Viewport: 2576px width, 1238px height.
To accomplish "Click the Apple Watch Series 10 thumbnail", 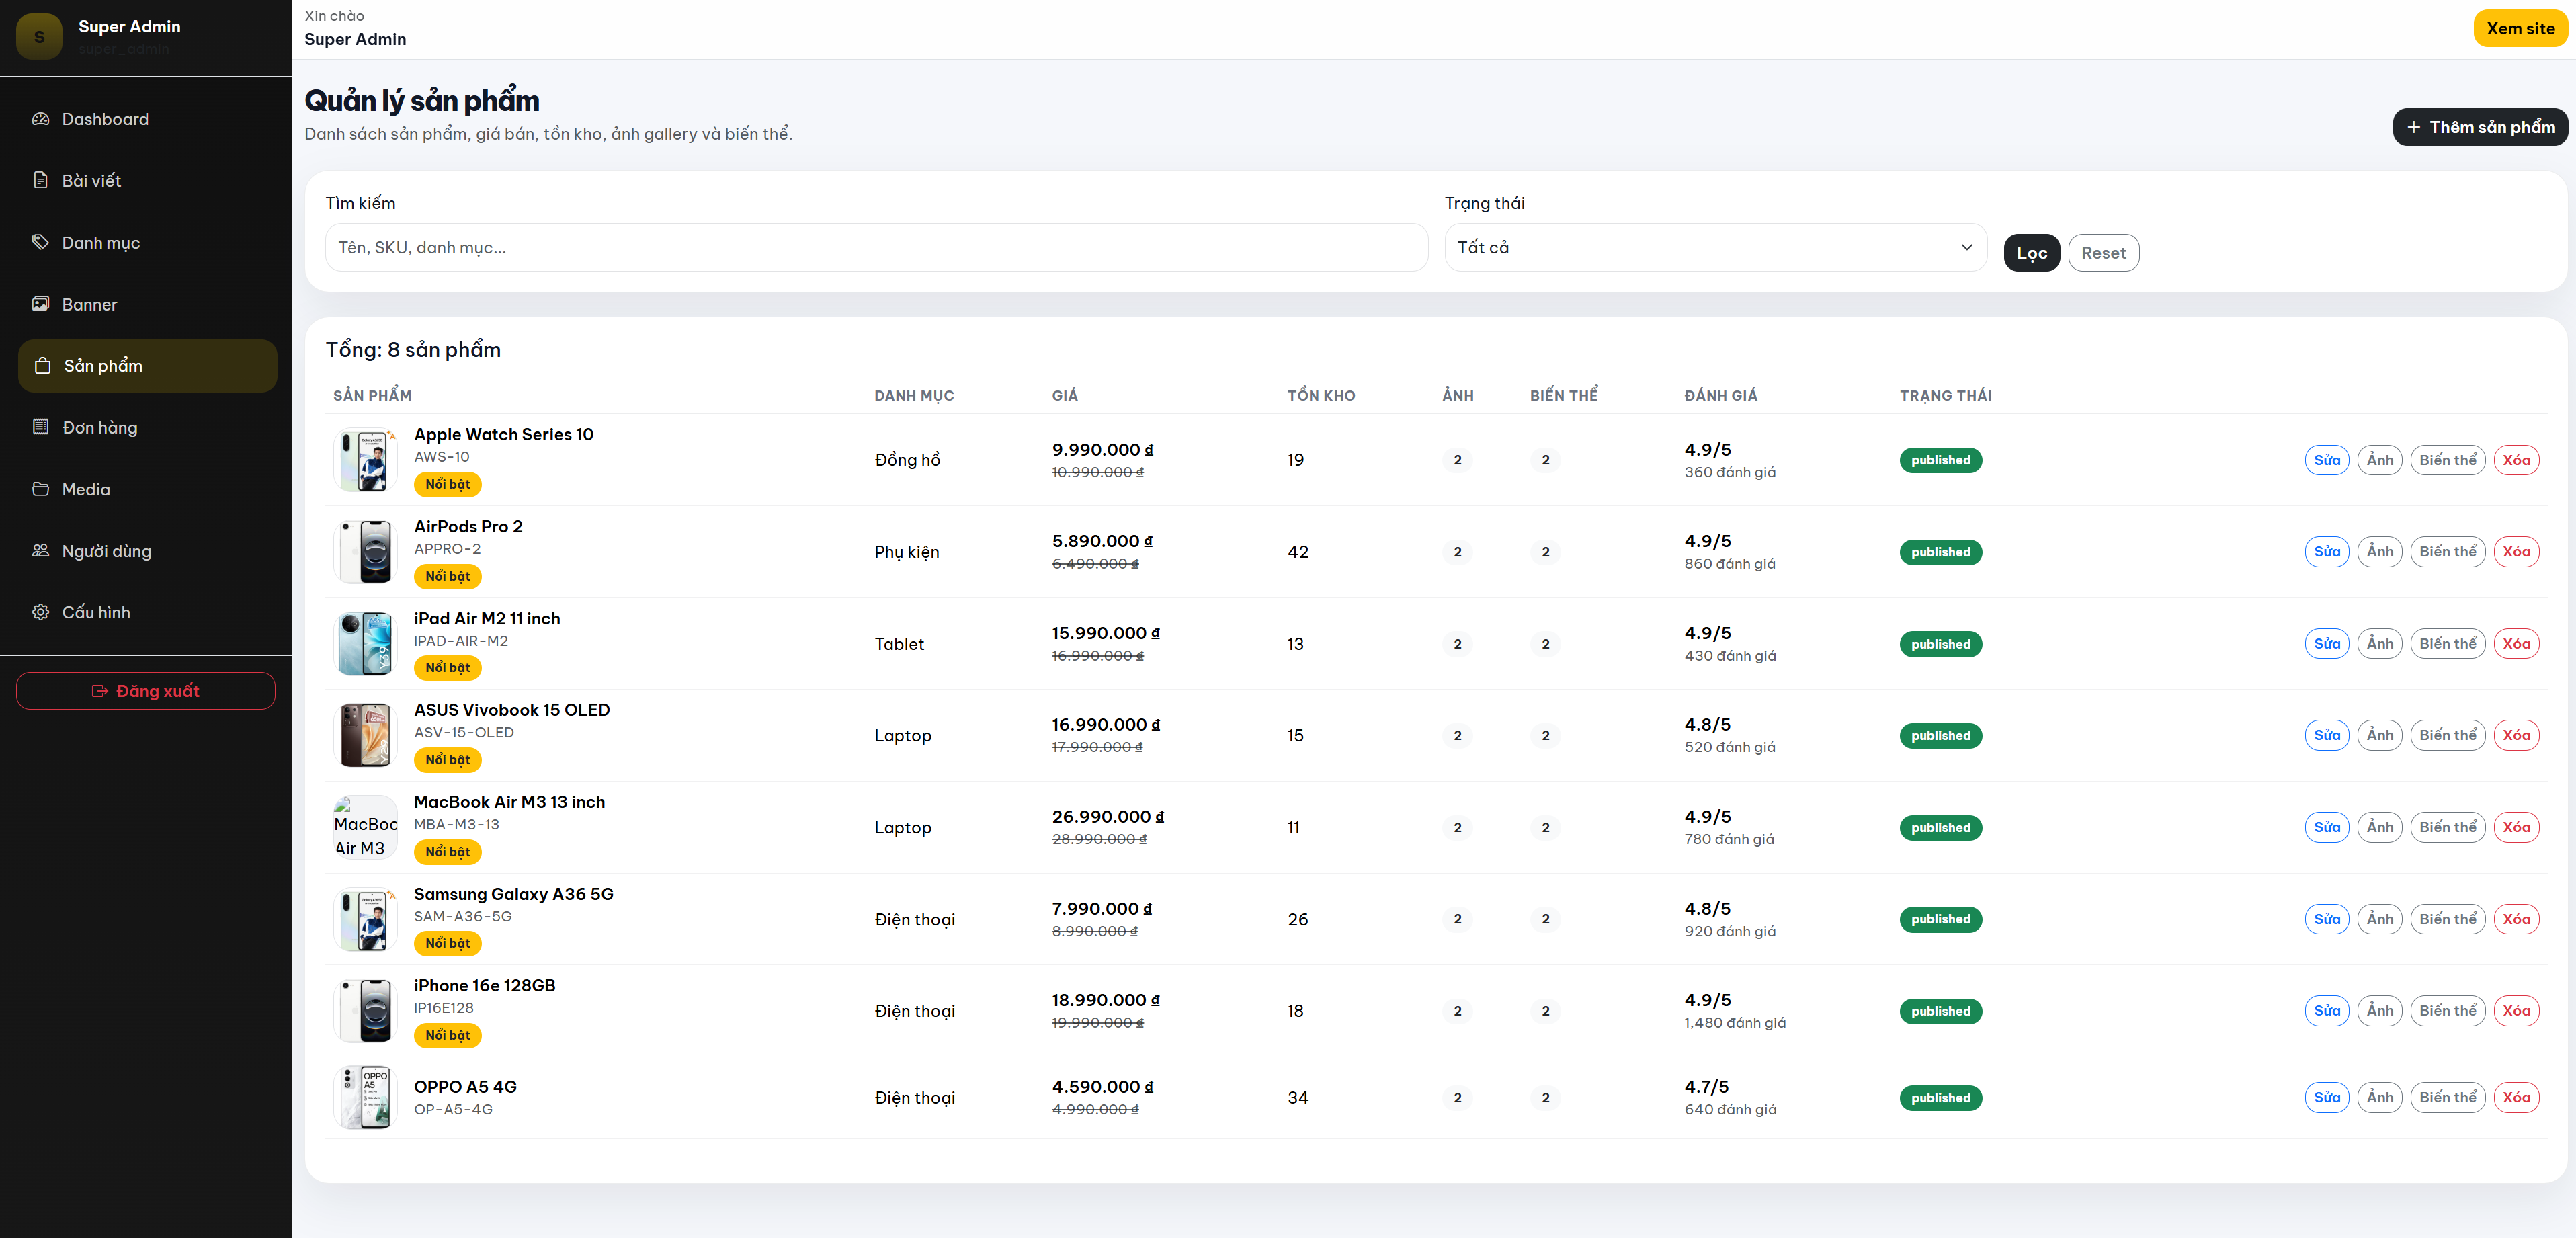I will pos(365,460).
